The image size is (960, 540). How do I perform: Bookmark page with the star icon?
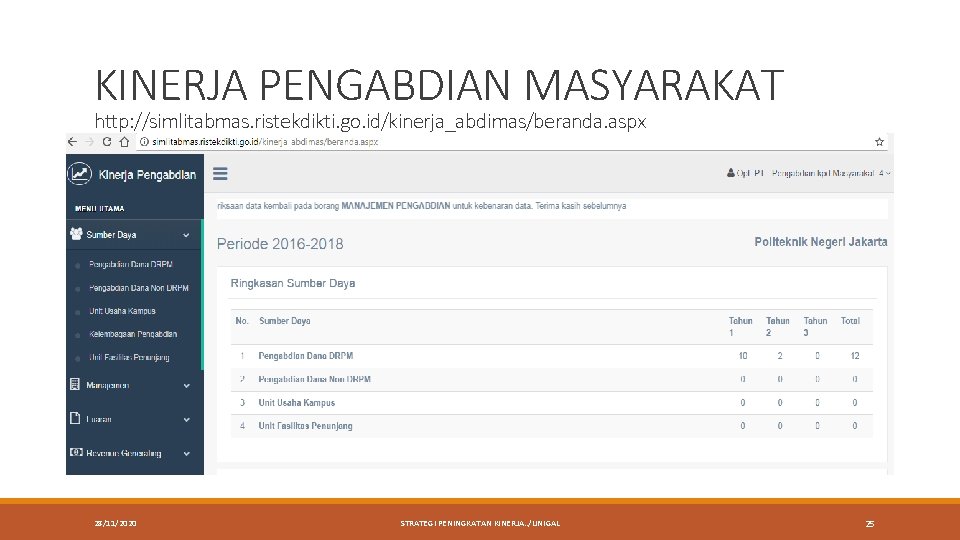tap(879, 142)
